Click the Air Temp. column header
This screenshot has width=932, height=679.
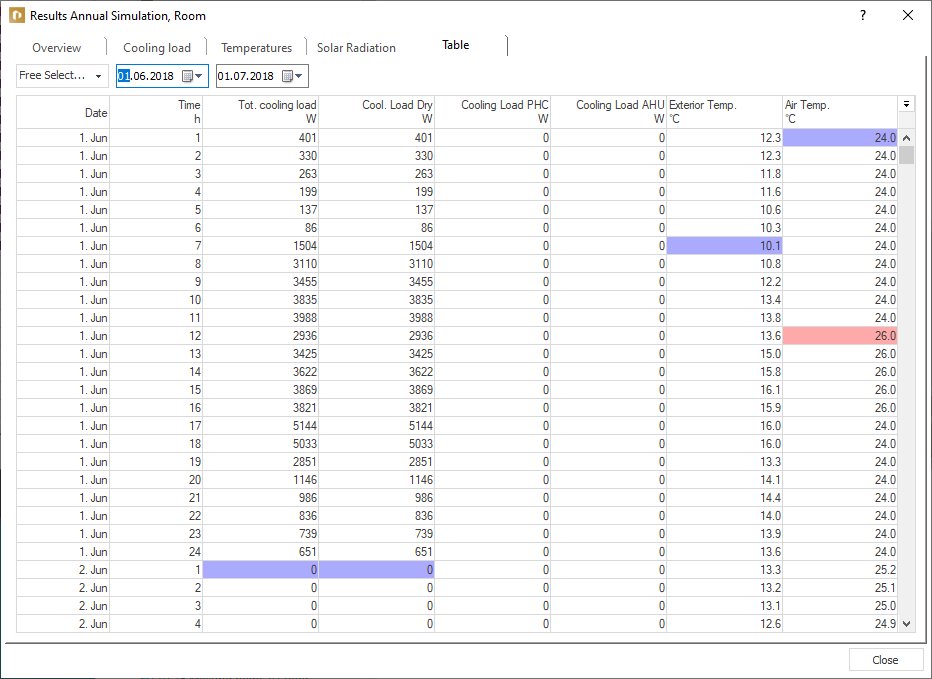(x=840, y=112)
